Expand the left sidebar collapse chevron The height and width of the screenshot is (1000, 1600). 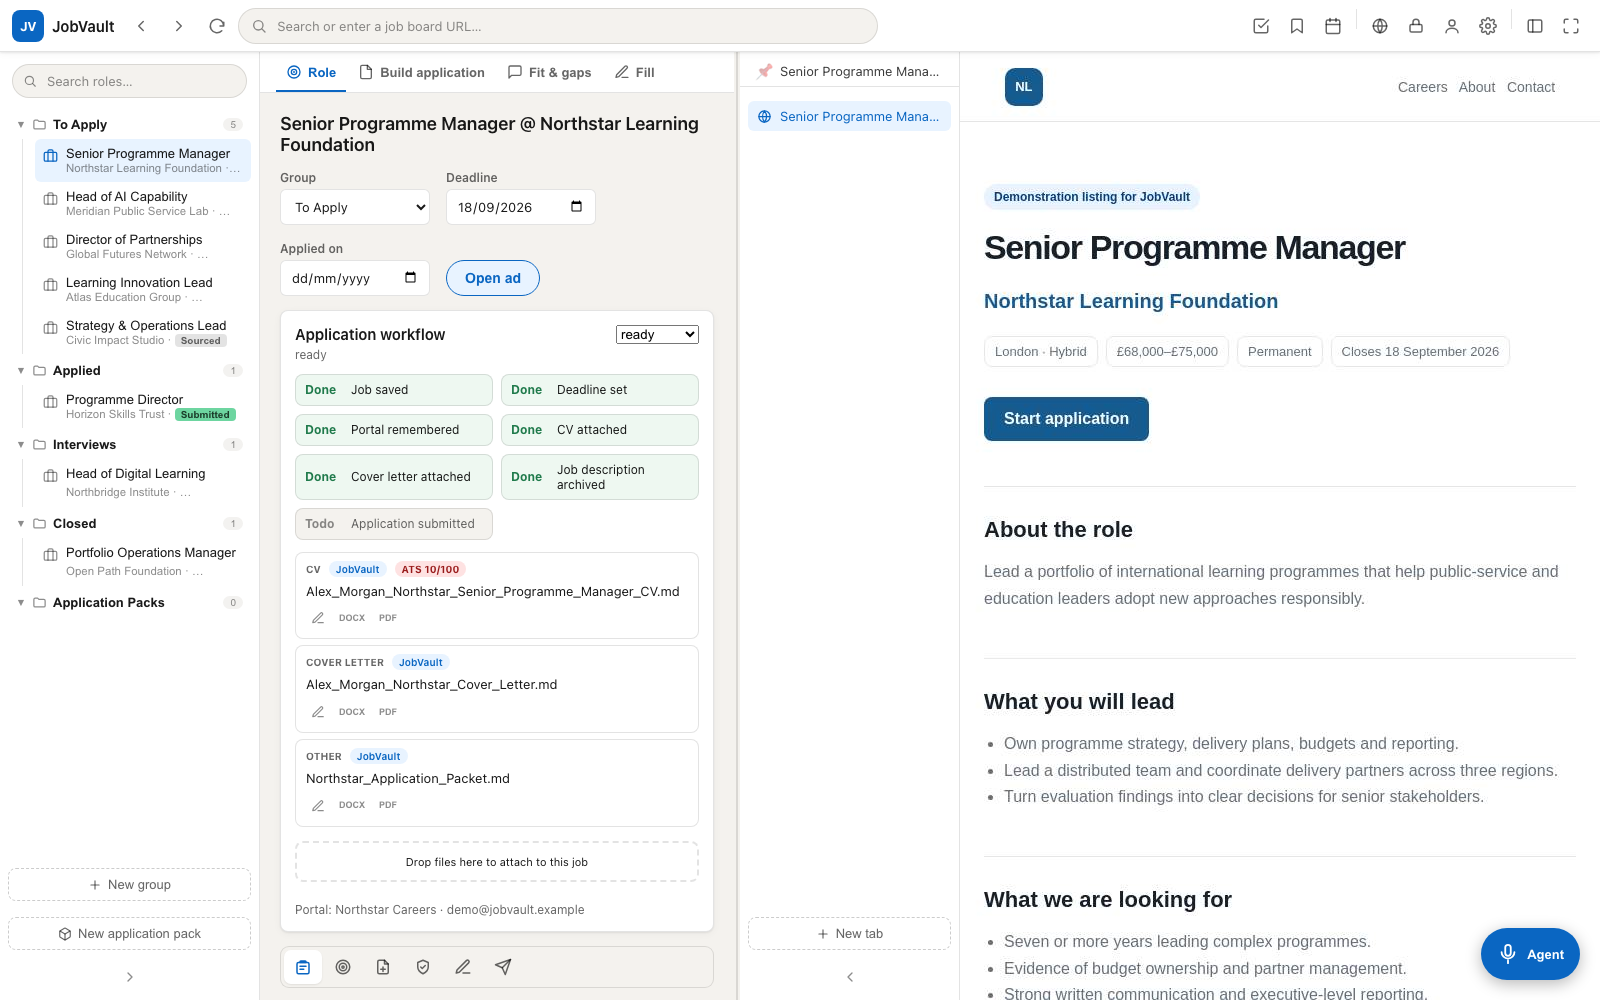click(129, 977)
